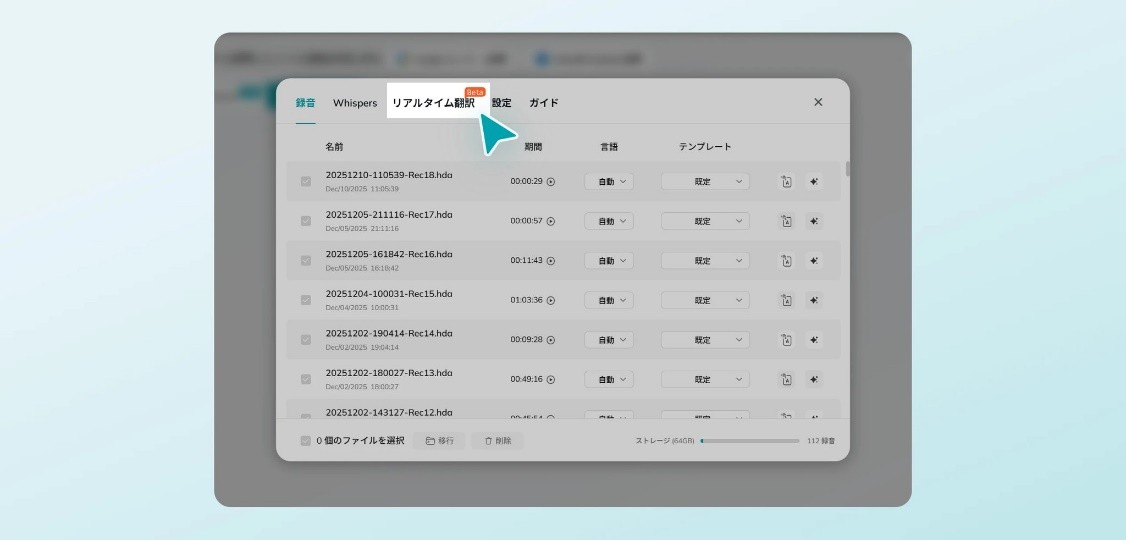
Task: Open the 既定 template dropdown for Rec17
Action: (705, 221)
